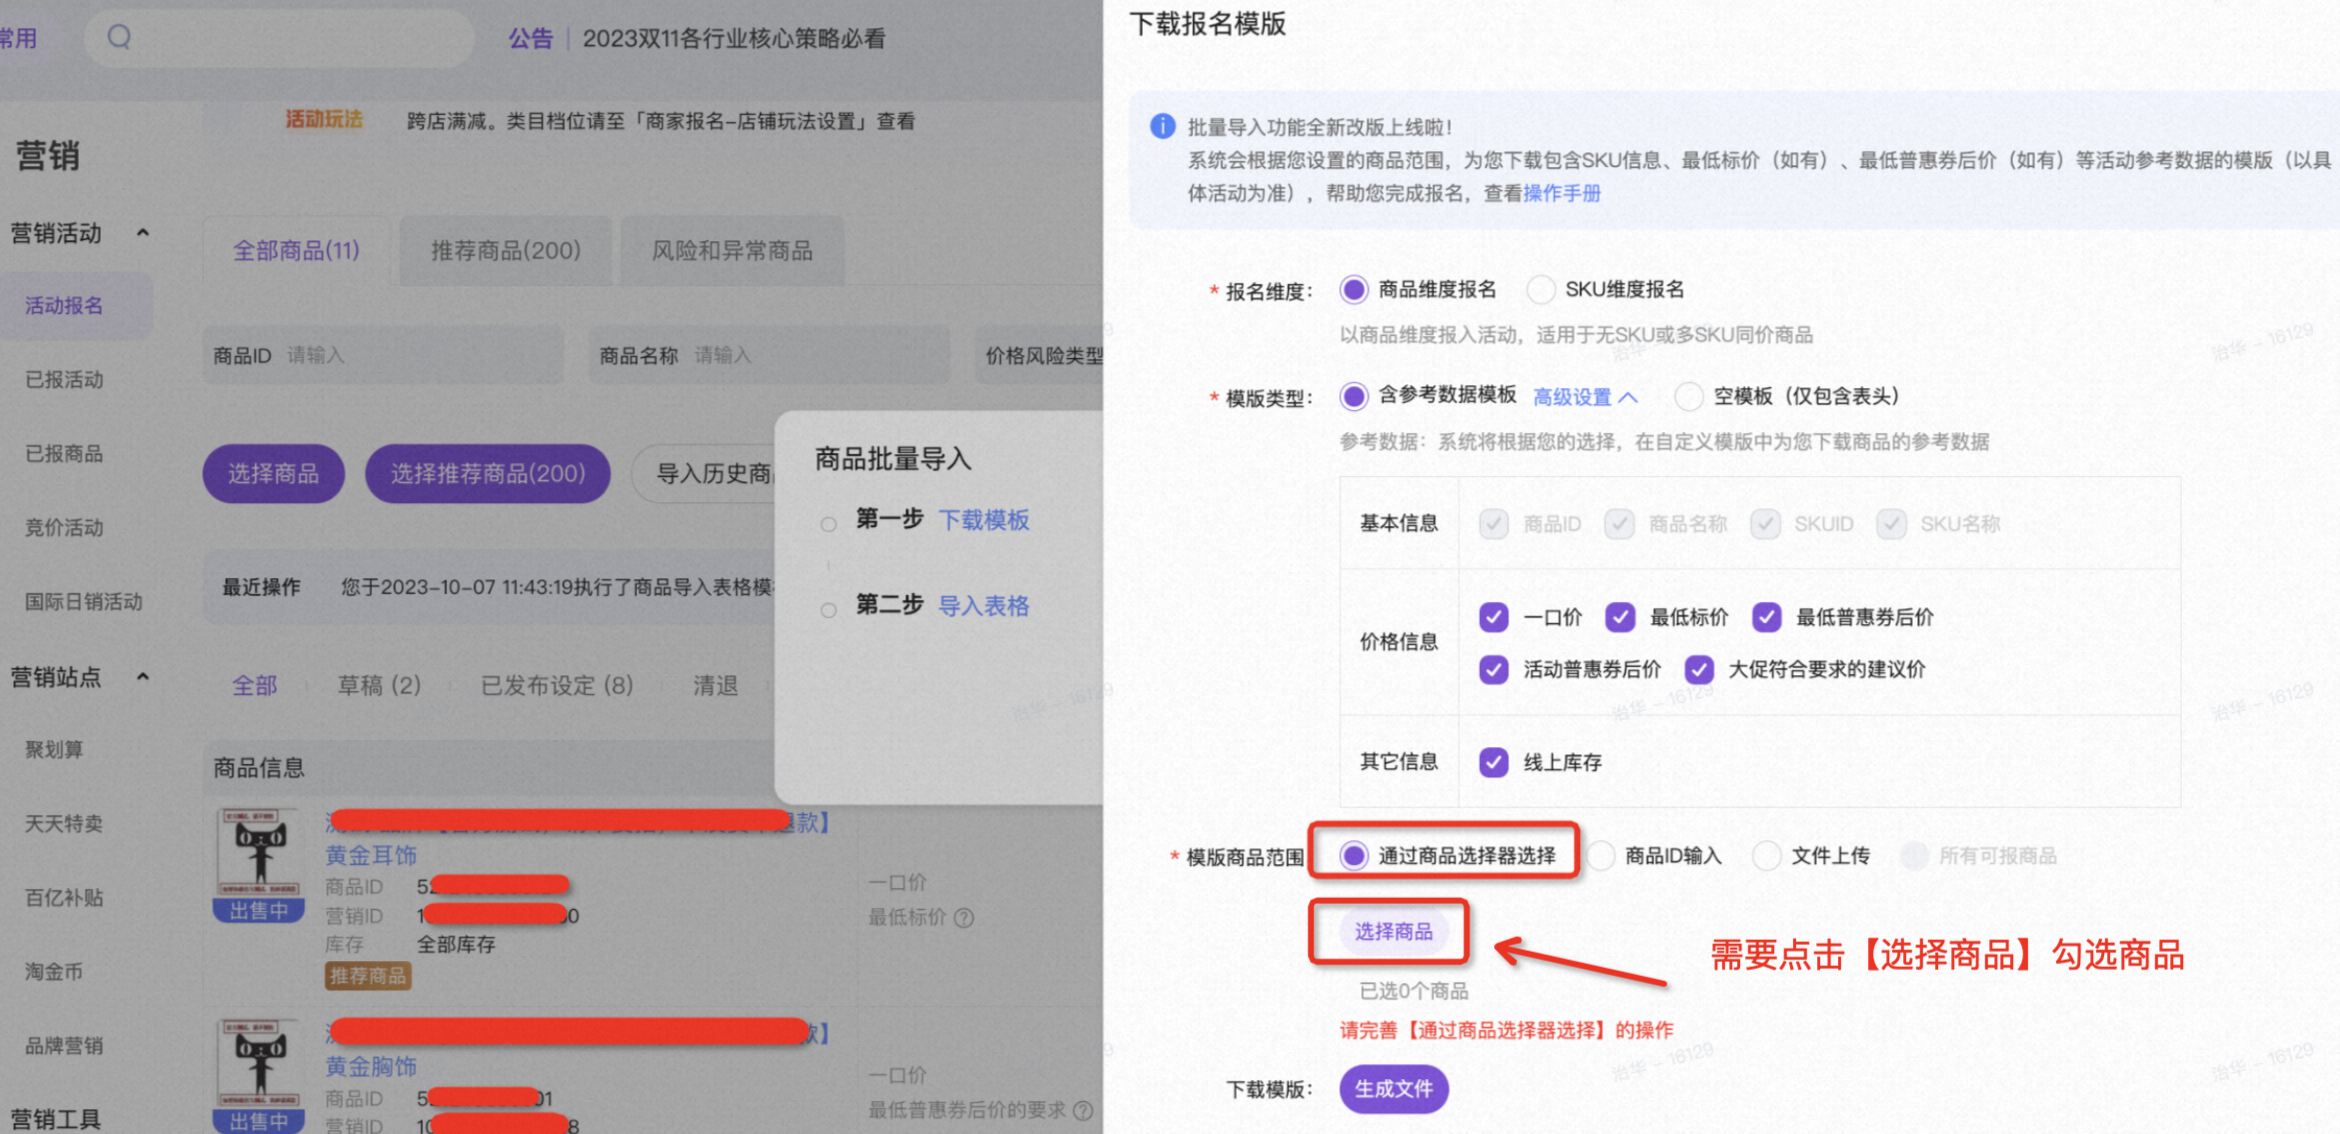
Task: Click 导入表格 link in step two
Action: point(984,605)
